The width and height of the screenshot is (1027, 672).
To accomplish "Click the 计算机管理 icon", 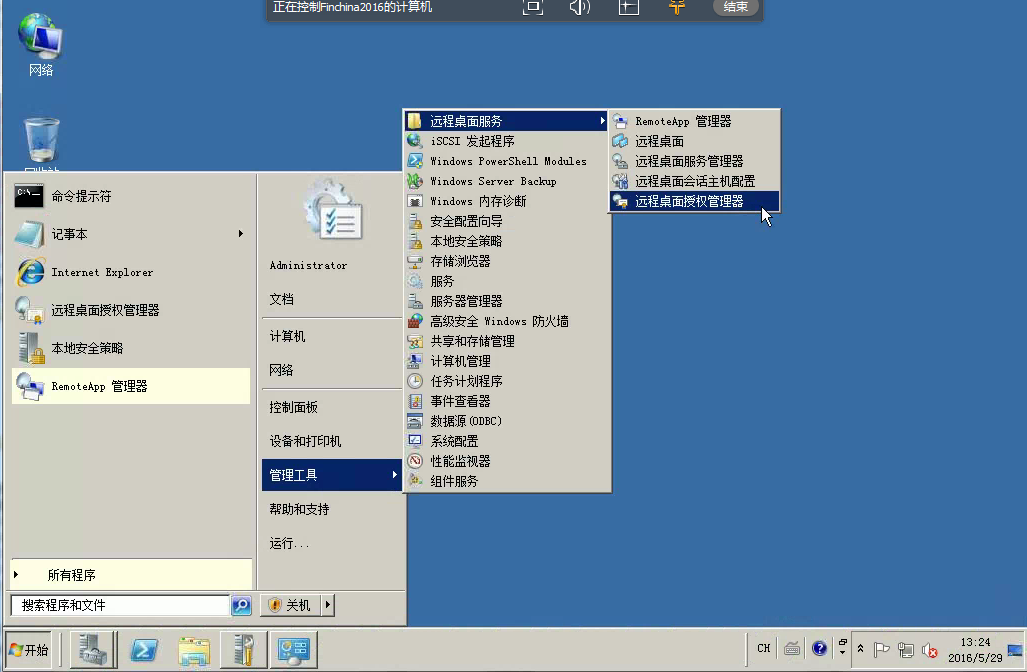I will pos(415,361).
